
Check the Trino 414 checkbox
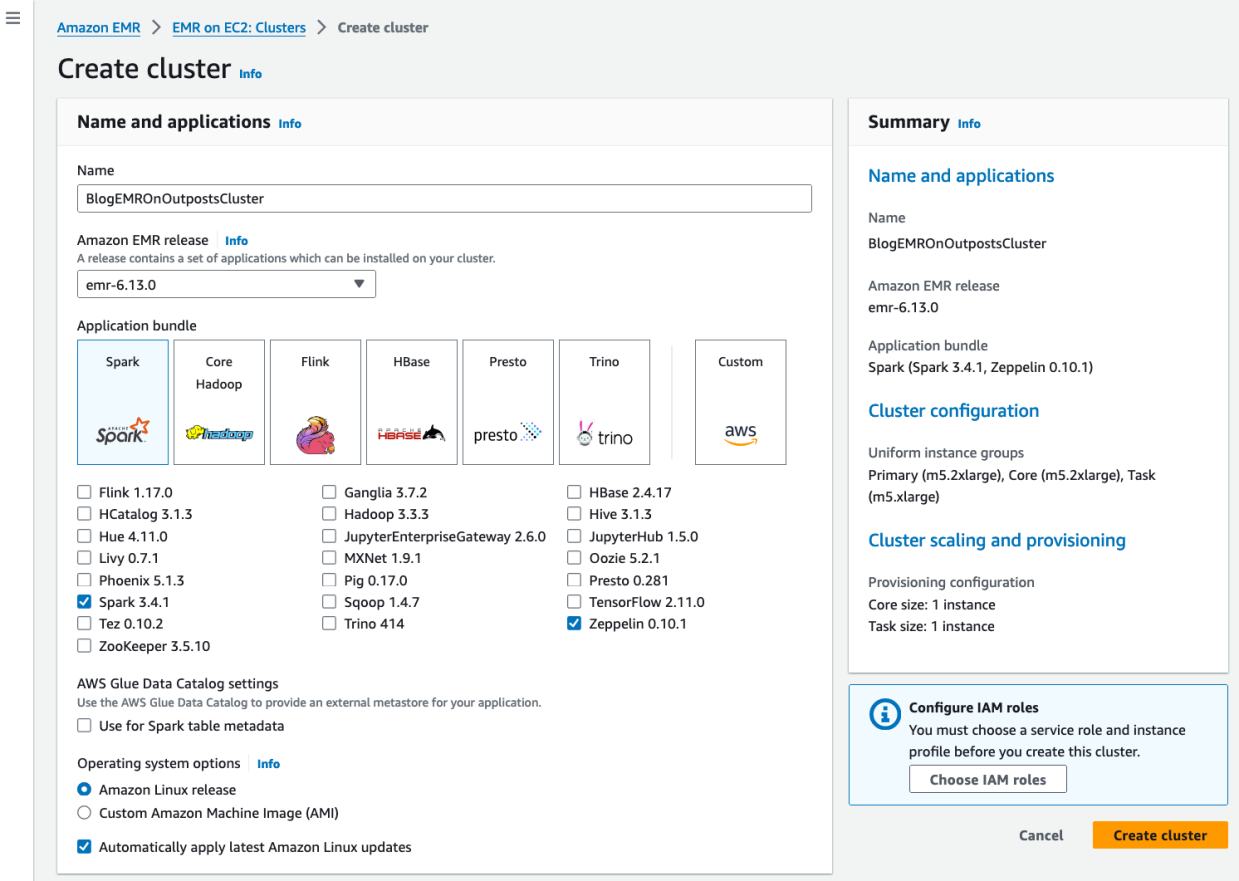point(329,623)
